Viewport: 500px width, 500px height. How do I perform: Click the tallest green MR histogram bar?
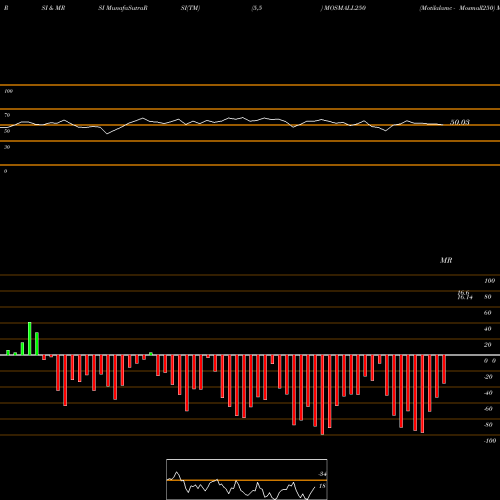(30, 339)
